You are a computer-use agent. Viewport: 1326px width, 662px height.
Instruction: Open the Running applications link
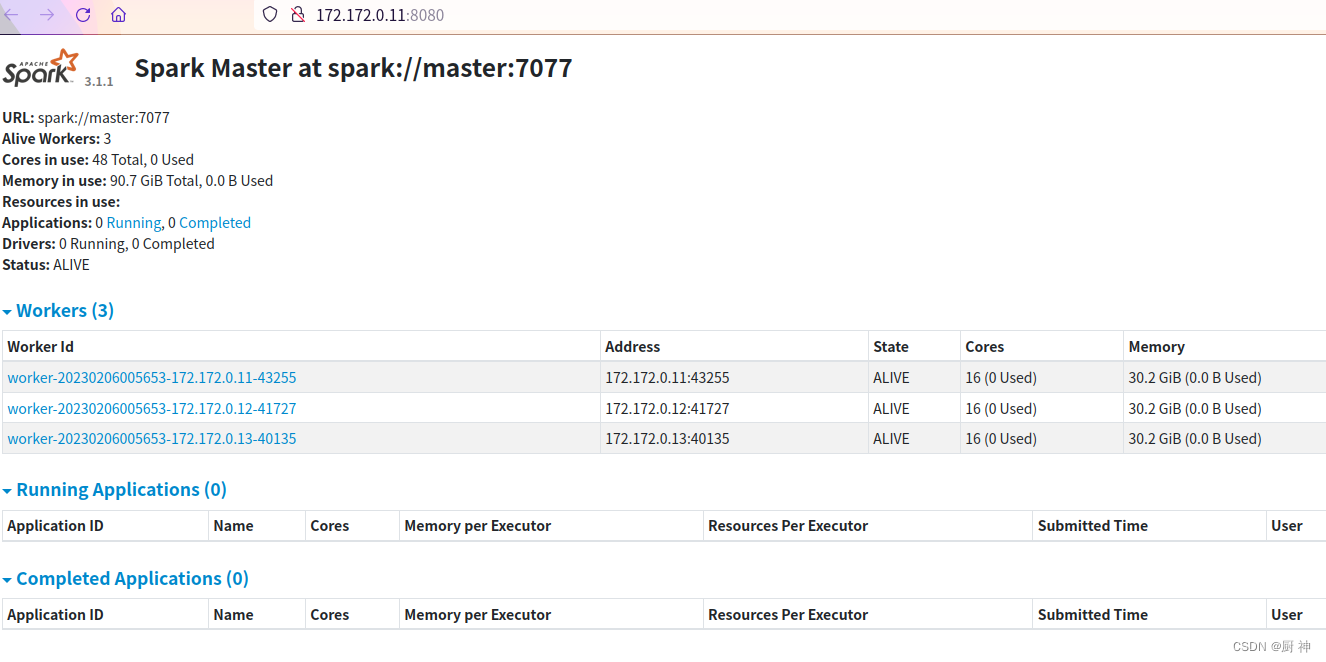pos(133,222)
